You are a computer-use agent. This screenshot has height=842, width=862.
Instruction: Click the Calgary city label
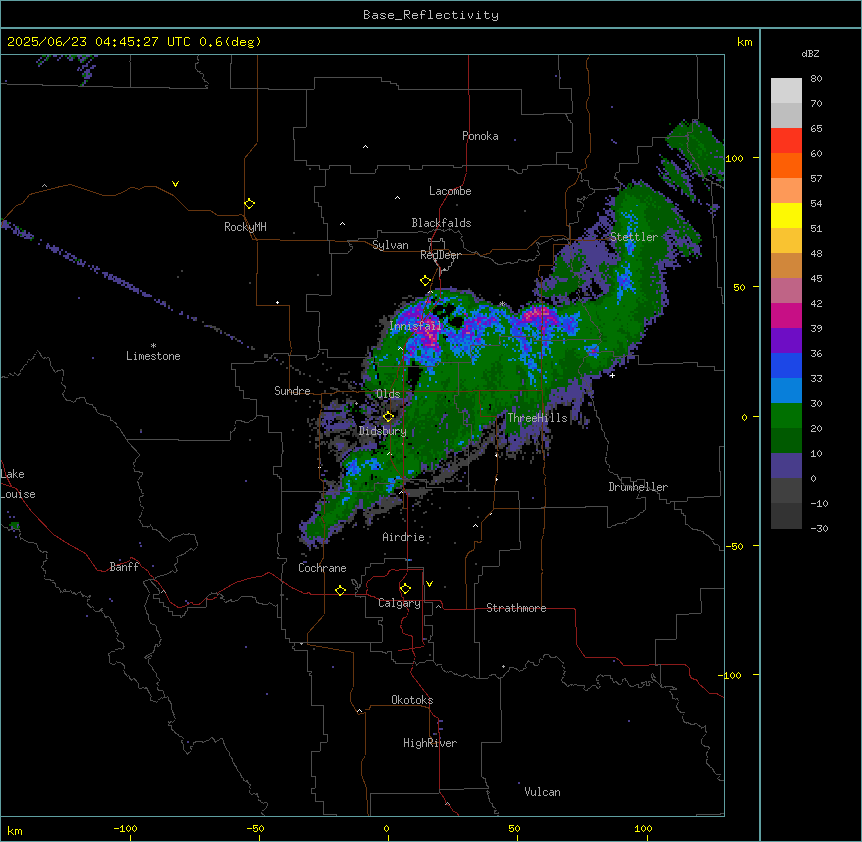pyautogui.click(x=400, y=603)
